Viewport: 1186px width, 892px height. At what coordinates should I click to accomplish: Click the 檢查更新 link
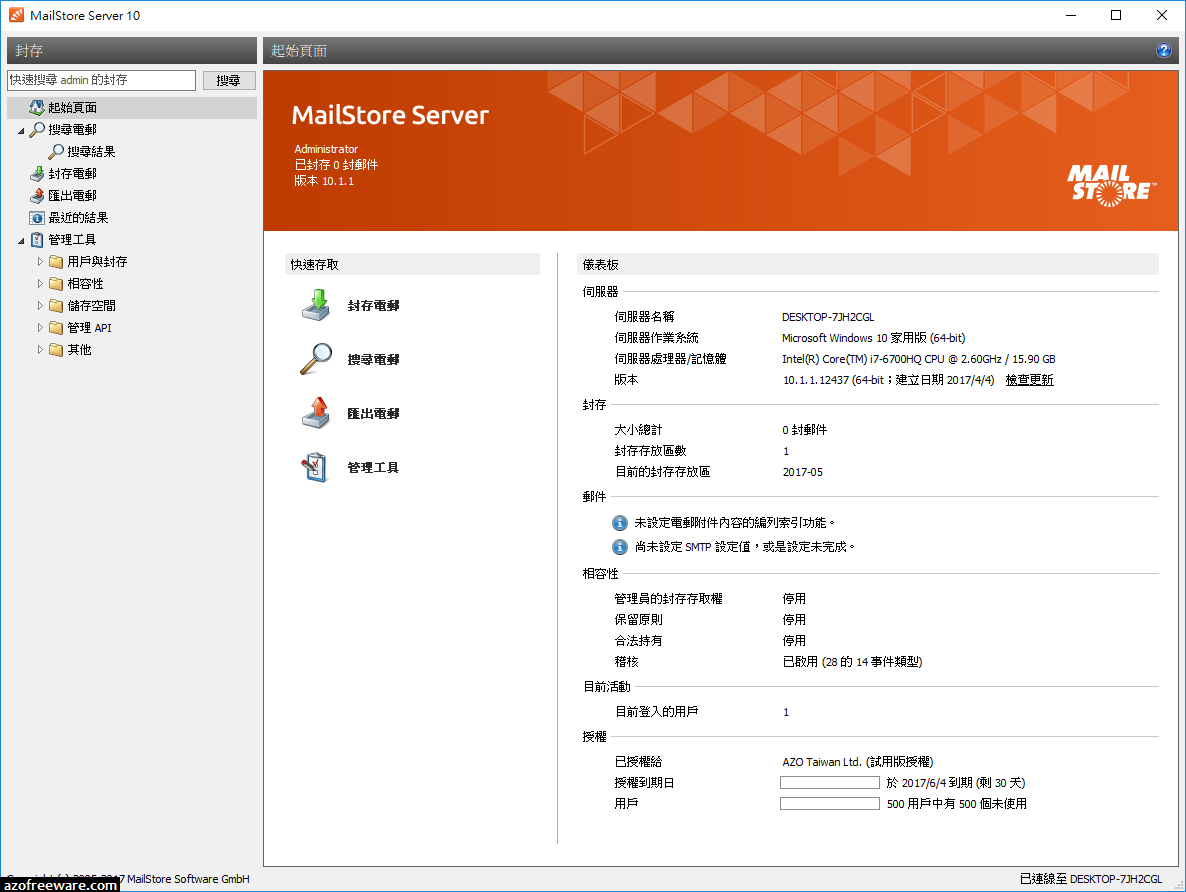(1029, 379)
